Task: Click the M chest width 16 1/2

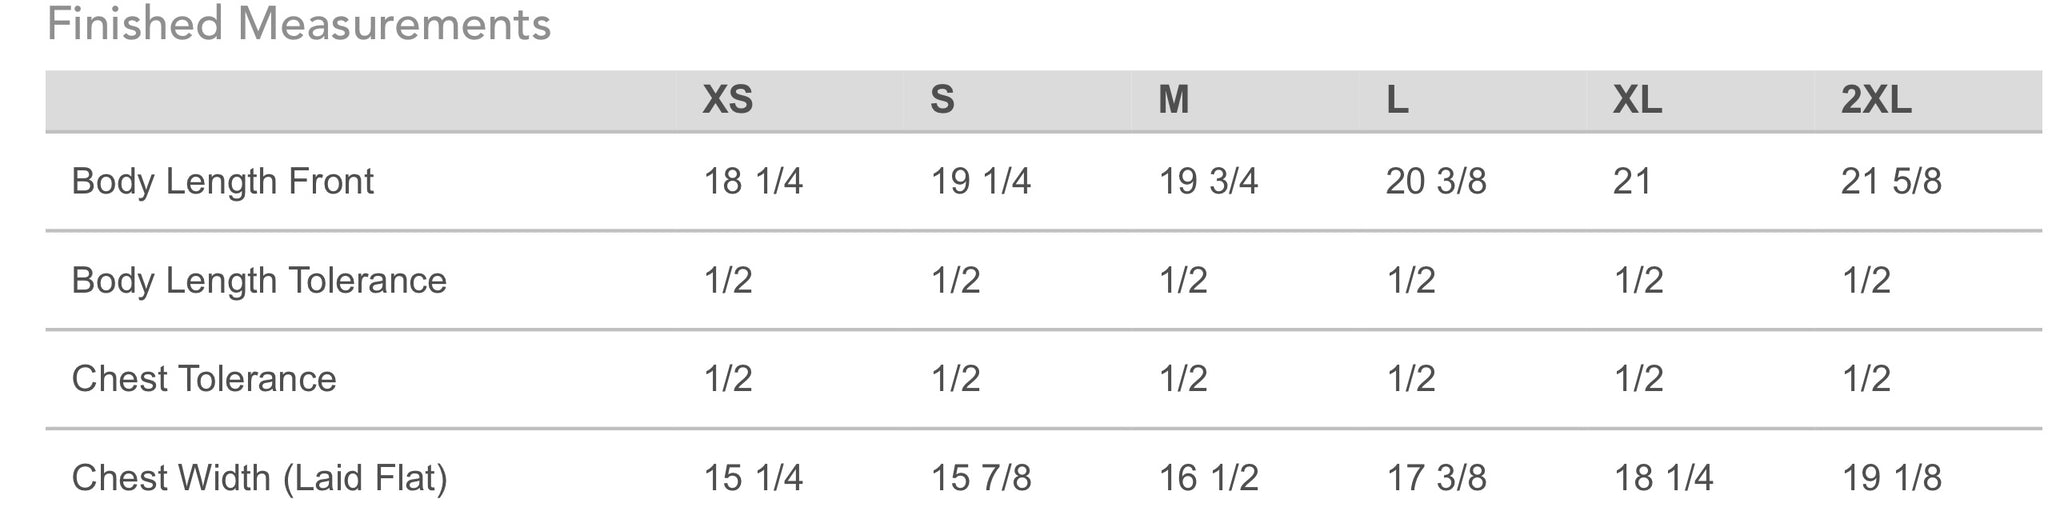Action: click(1208, 478)
